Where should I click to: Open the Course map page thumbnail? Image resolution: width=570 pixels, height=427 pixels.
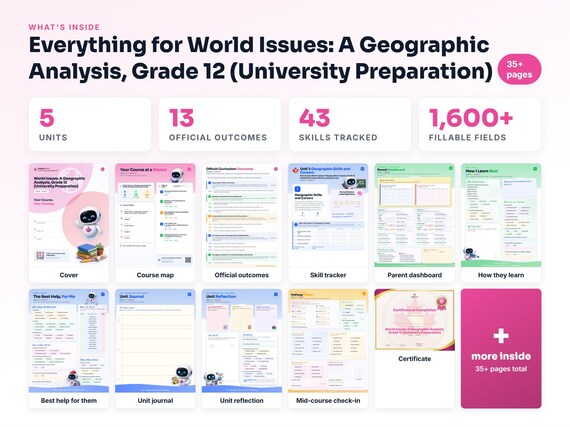click(x=155, y=215)
